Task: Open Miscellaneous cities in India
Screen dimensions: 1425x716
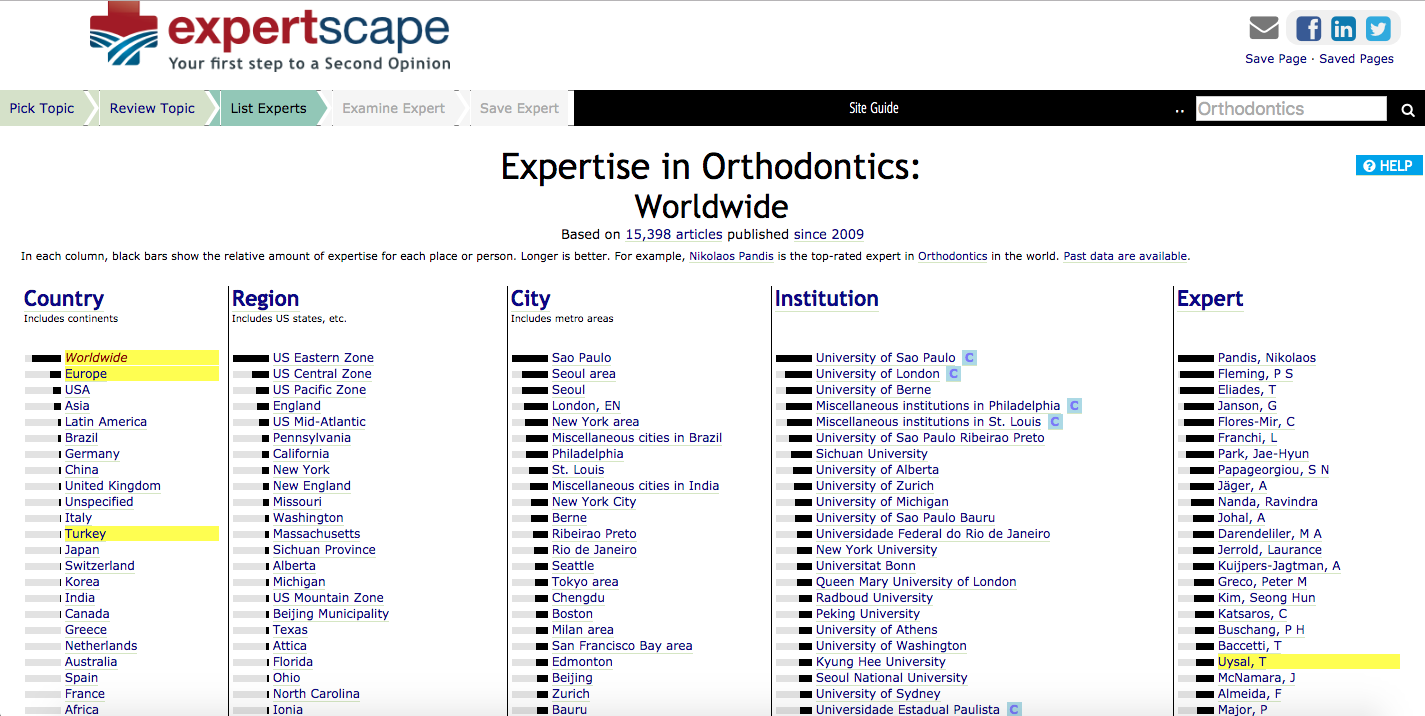Action: [x=635, y=486]
